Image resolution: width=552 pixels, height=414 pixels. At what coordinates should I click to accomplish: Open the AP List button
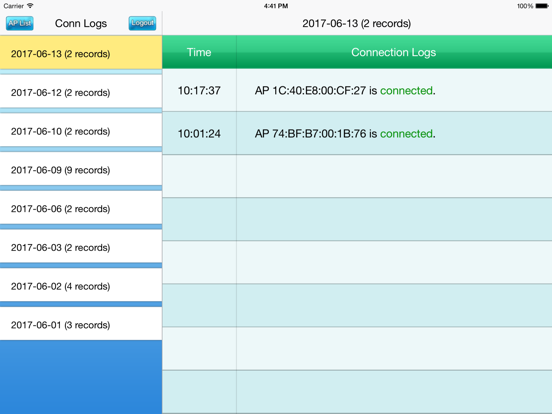pyautogui.click(x=20, y=23)
